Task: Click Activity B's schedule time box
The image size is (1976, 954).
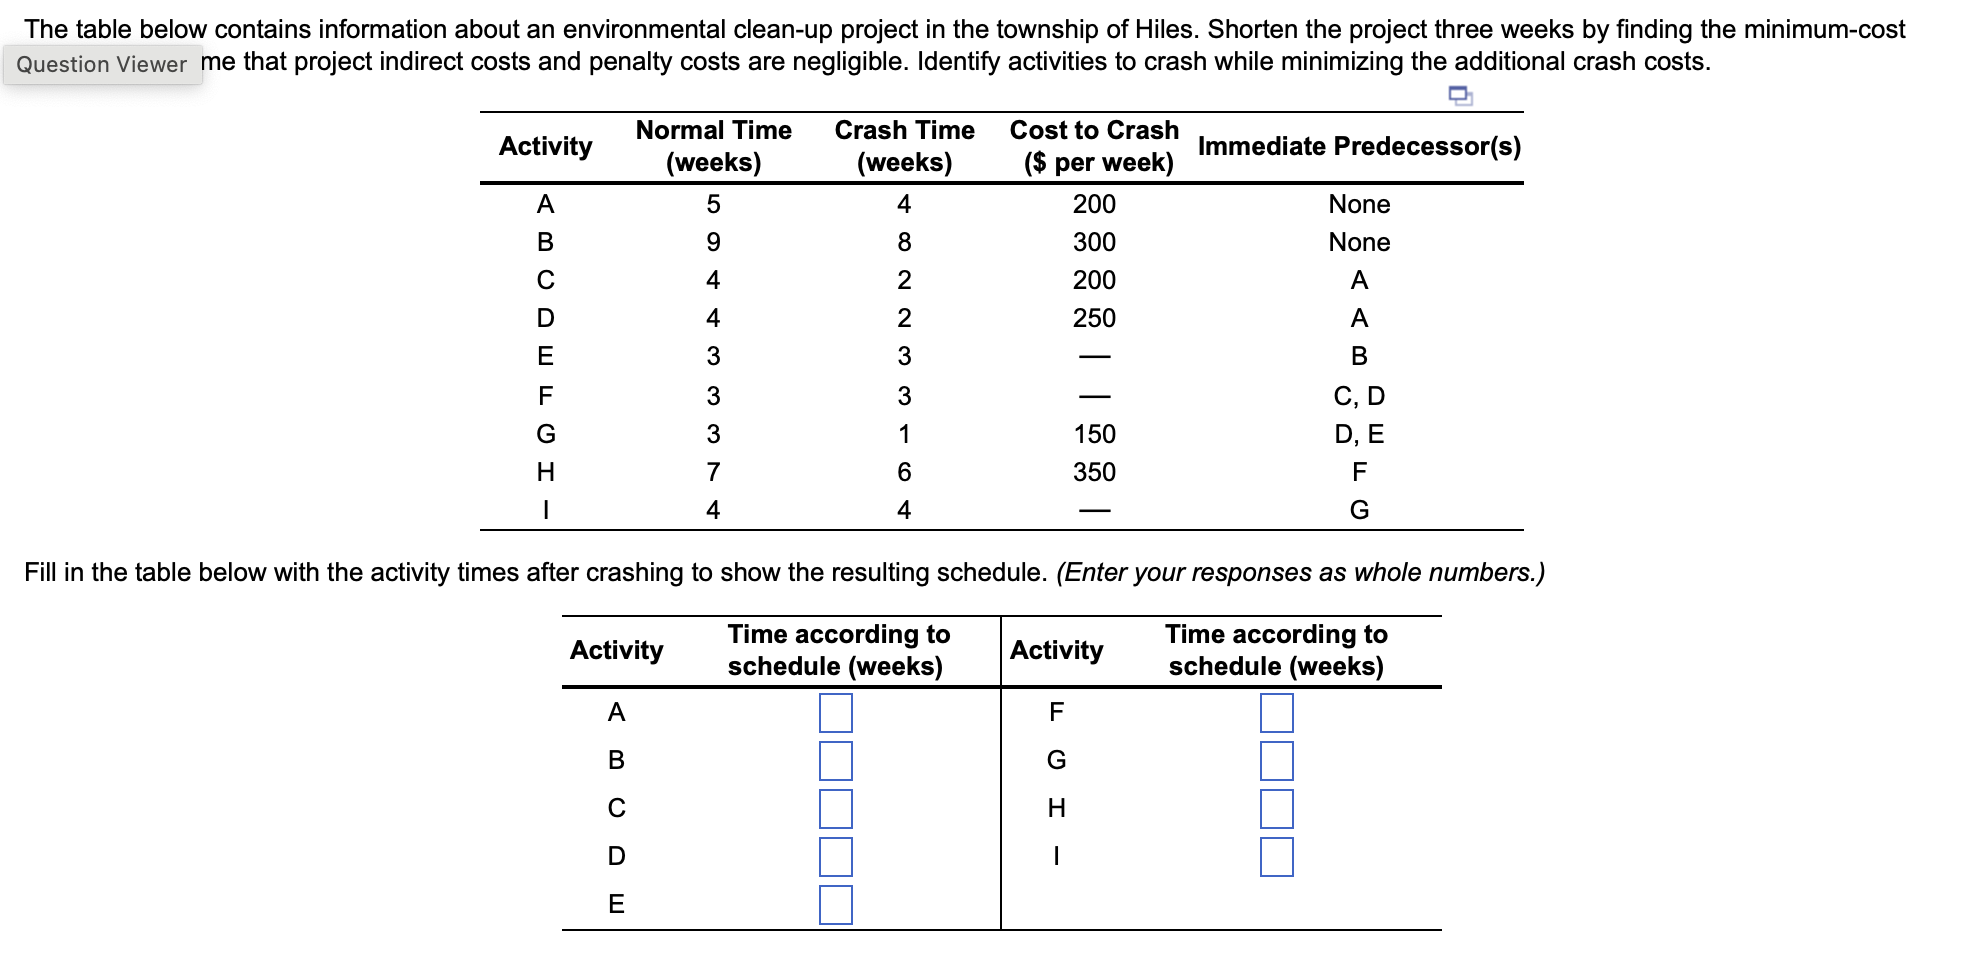Action: tap(834, 761)
